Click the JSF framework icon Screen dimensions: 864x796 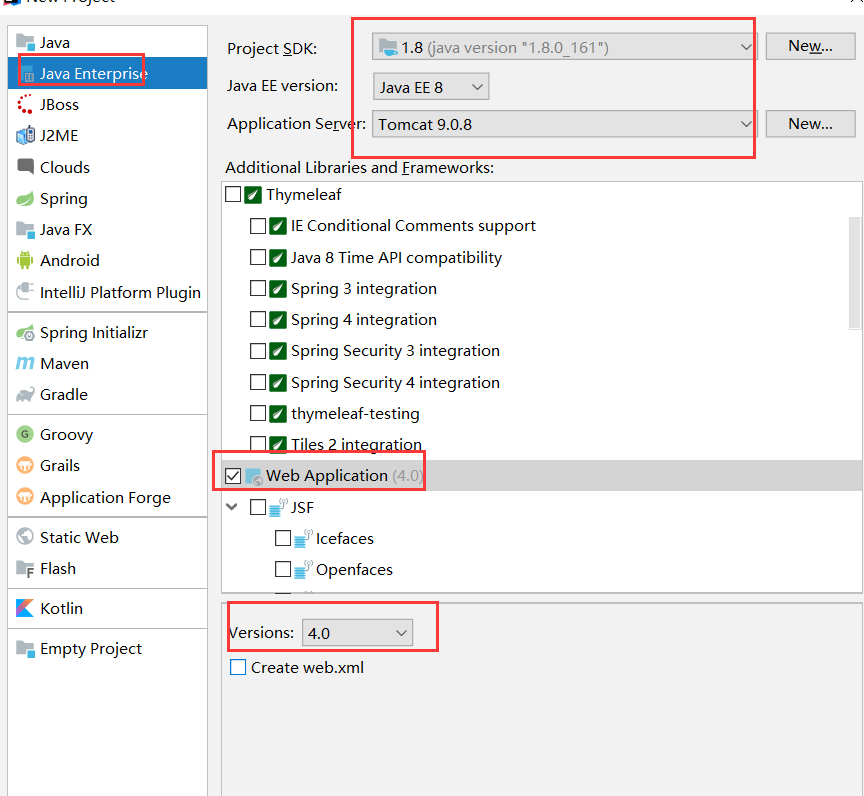[x=278, y=507]
